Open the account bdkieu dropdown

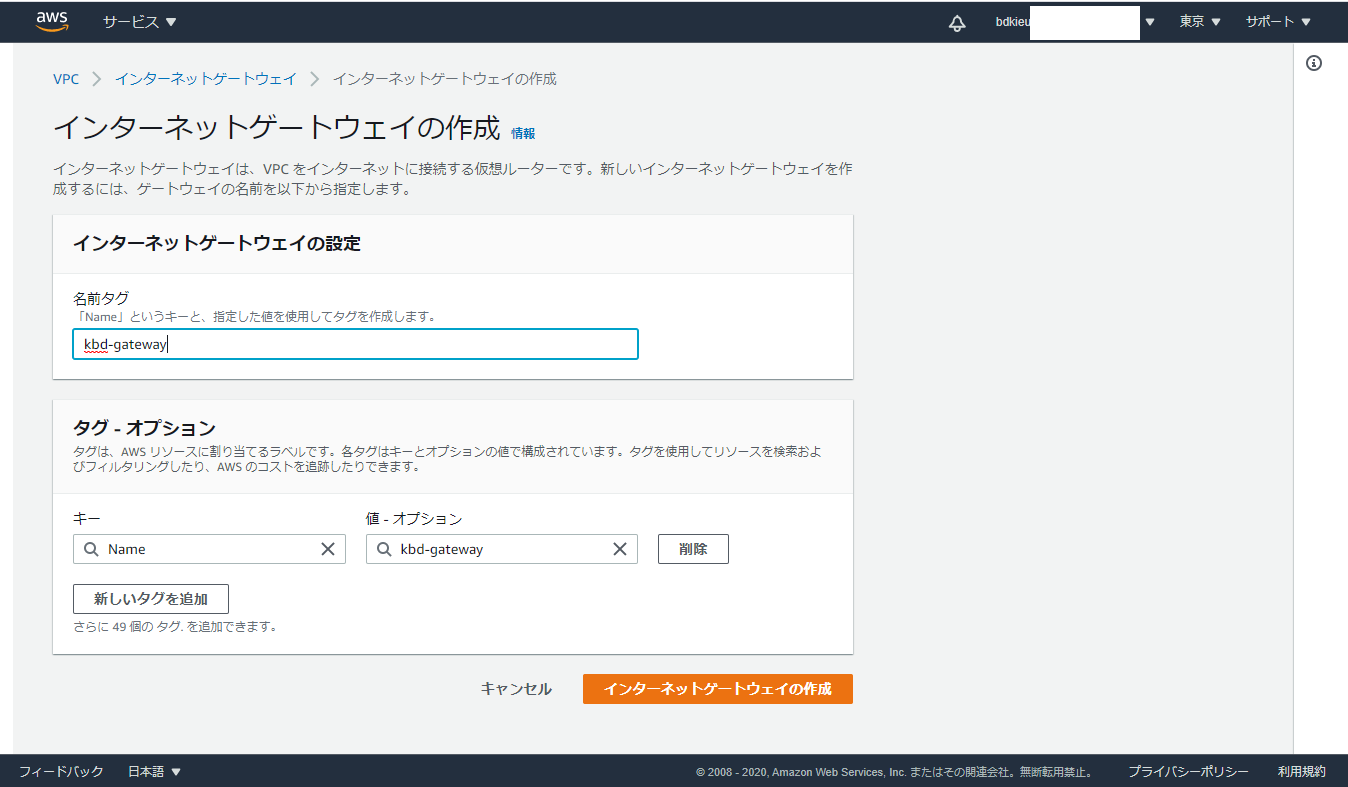[x=1075, y=22]
